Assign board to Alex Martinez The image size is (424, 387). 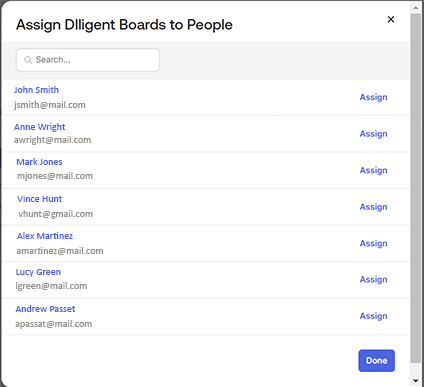(x=373, y=244)
